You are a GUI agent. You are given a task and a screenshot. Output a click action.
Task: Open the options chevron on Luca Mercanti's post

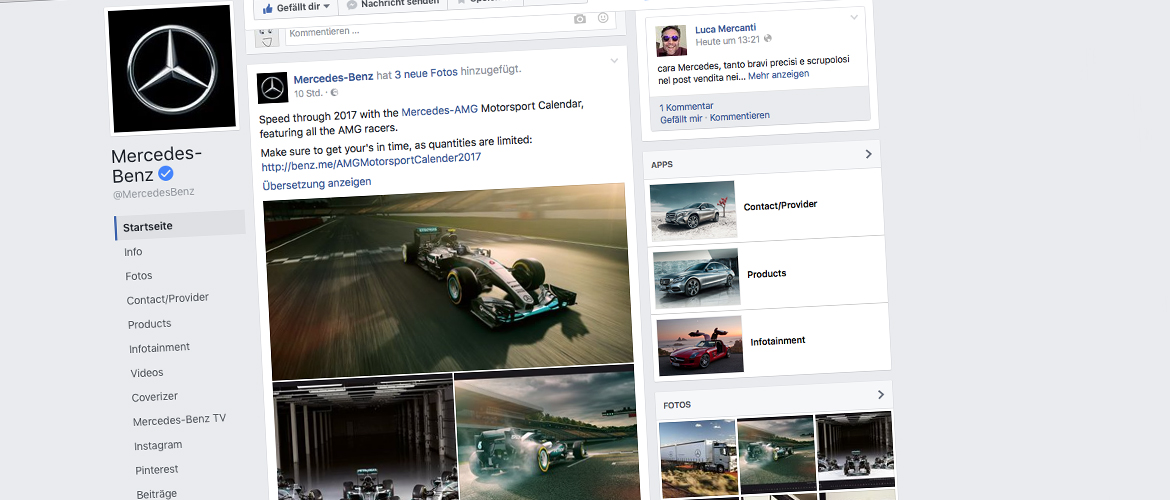[x=854, y=16]
